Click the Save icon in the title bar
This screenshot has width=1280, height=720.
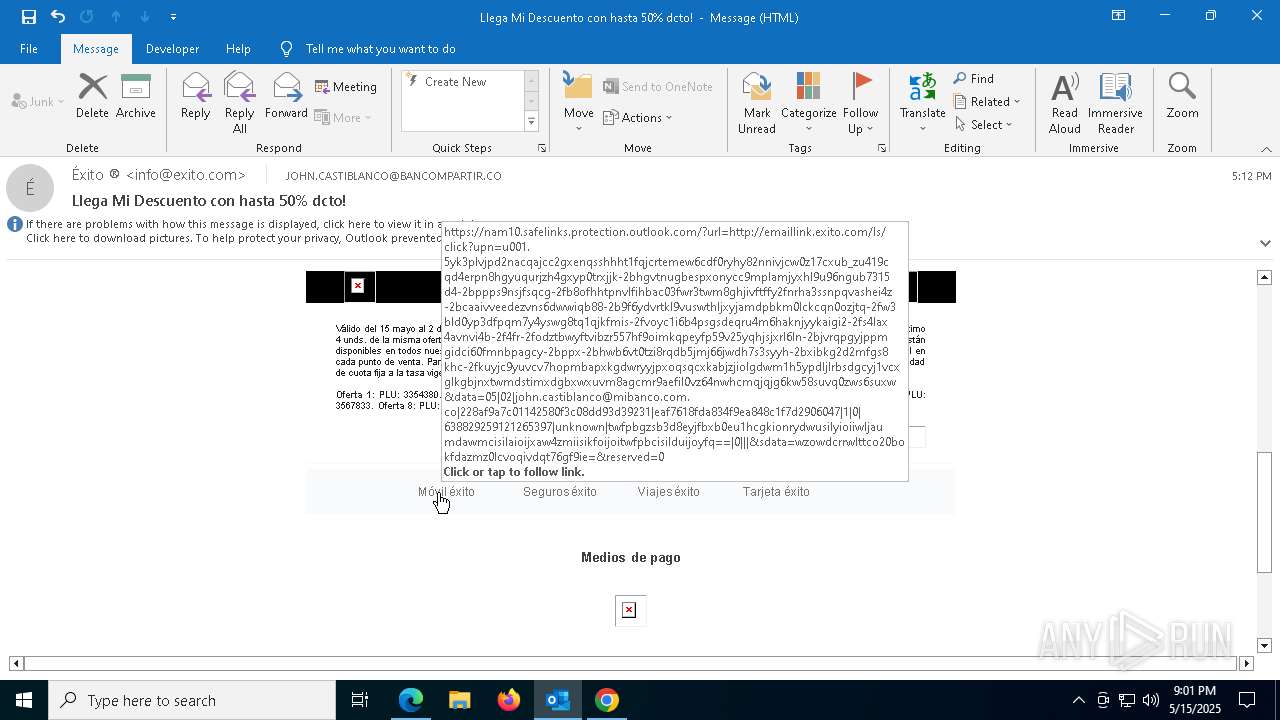click(28, 17)
